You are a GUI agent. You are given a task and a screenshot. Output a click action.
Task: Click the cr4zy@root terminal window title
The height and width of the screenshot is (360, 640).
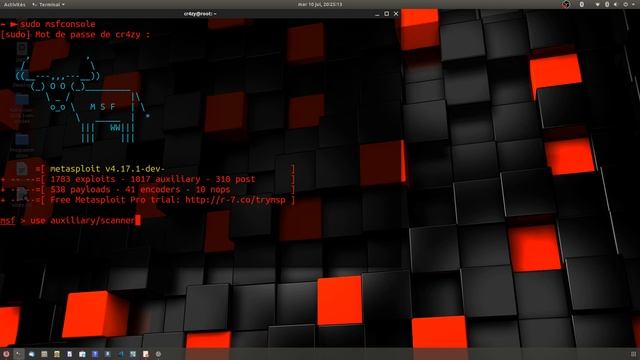coord(200,13)
